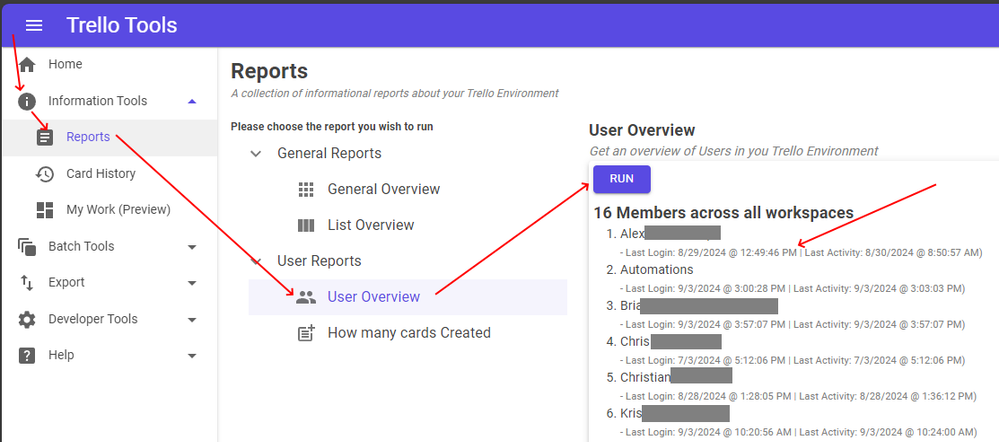Click the Automations member entry
The width and height of the screenshot is (999, 442).
point(657,270)
